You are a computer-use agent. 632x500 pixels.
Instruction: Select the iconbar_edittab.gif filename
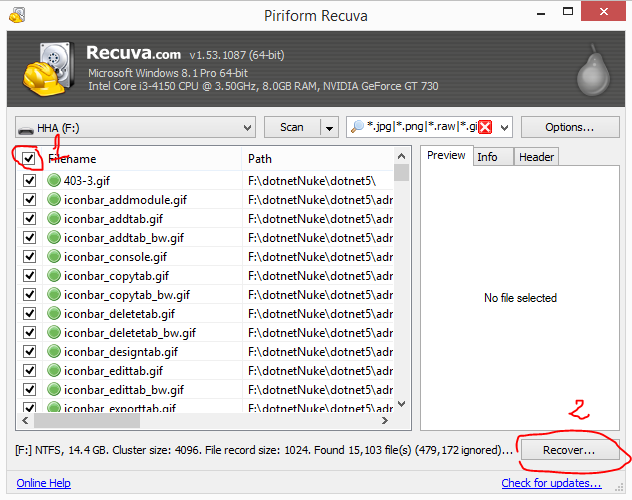pos(113,371)
